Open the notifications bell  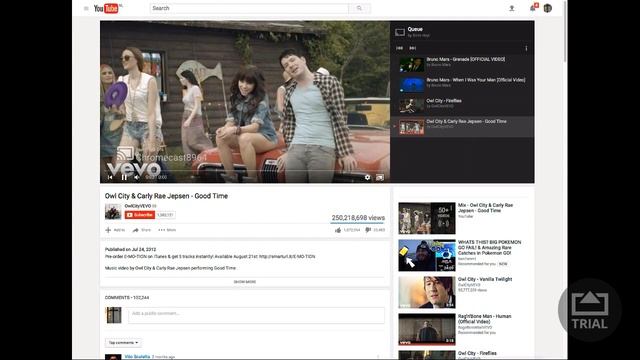[x=533, y=8]
